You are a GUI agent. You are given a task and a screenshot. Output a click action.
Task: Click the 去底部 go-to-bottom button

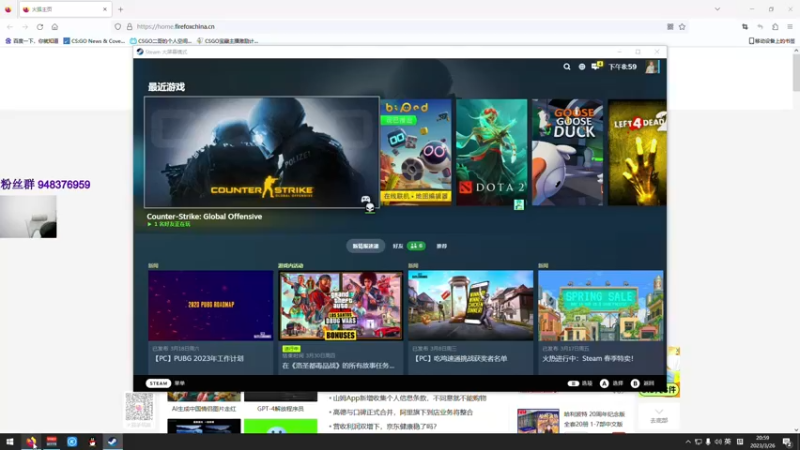(659, 416)
